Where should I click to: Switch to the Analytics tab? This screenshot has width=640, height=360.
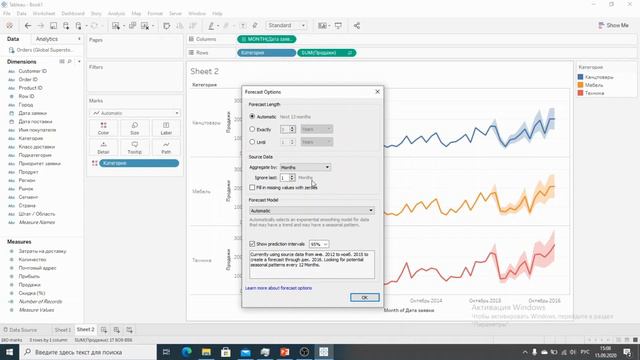(47, 39)
